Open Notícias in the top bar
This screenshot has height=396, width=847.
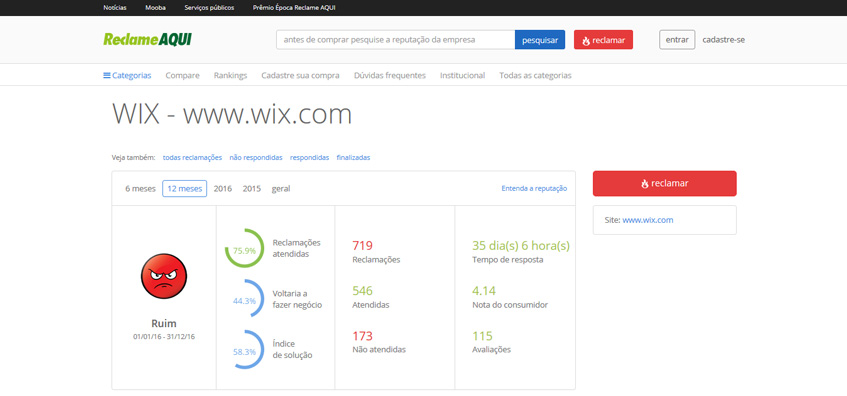(115, 8)
